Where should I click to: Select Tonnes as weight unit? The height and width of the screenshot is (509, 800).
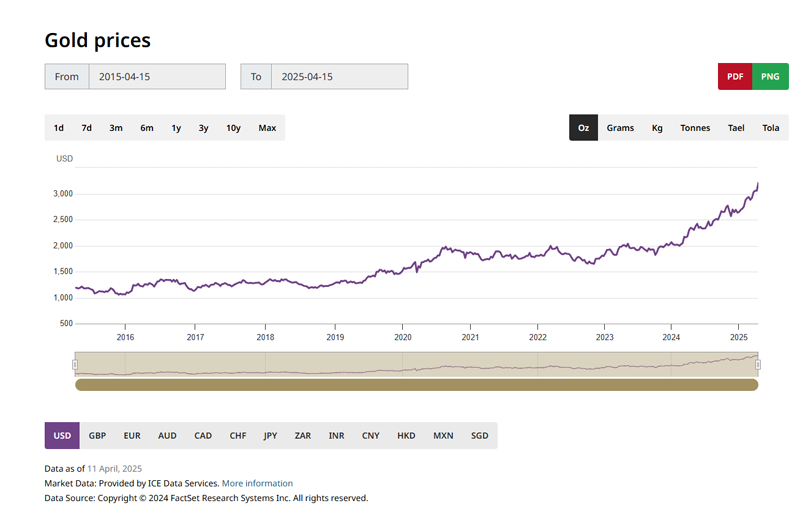pyautogui.click(x=695, y=128)
